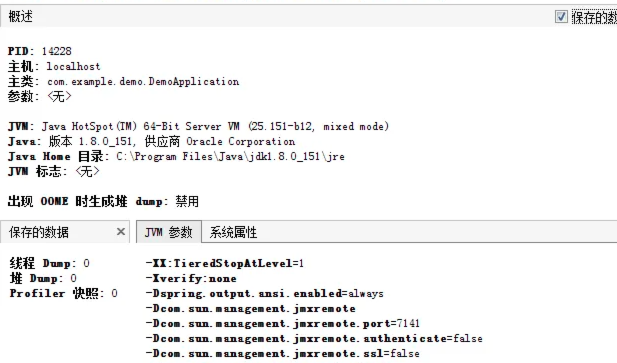The height and width of the screenshot is (363, 617).
Task: Select the PID value 14228
Action: coord(57,51)
